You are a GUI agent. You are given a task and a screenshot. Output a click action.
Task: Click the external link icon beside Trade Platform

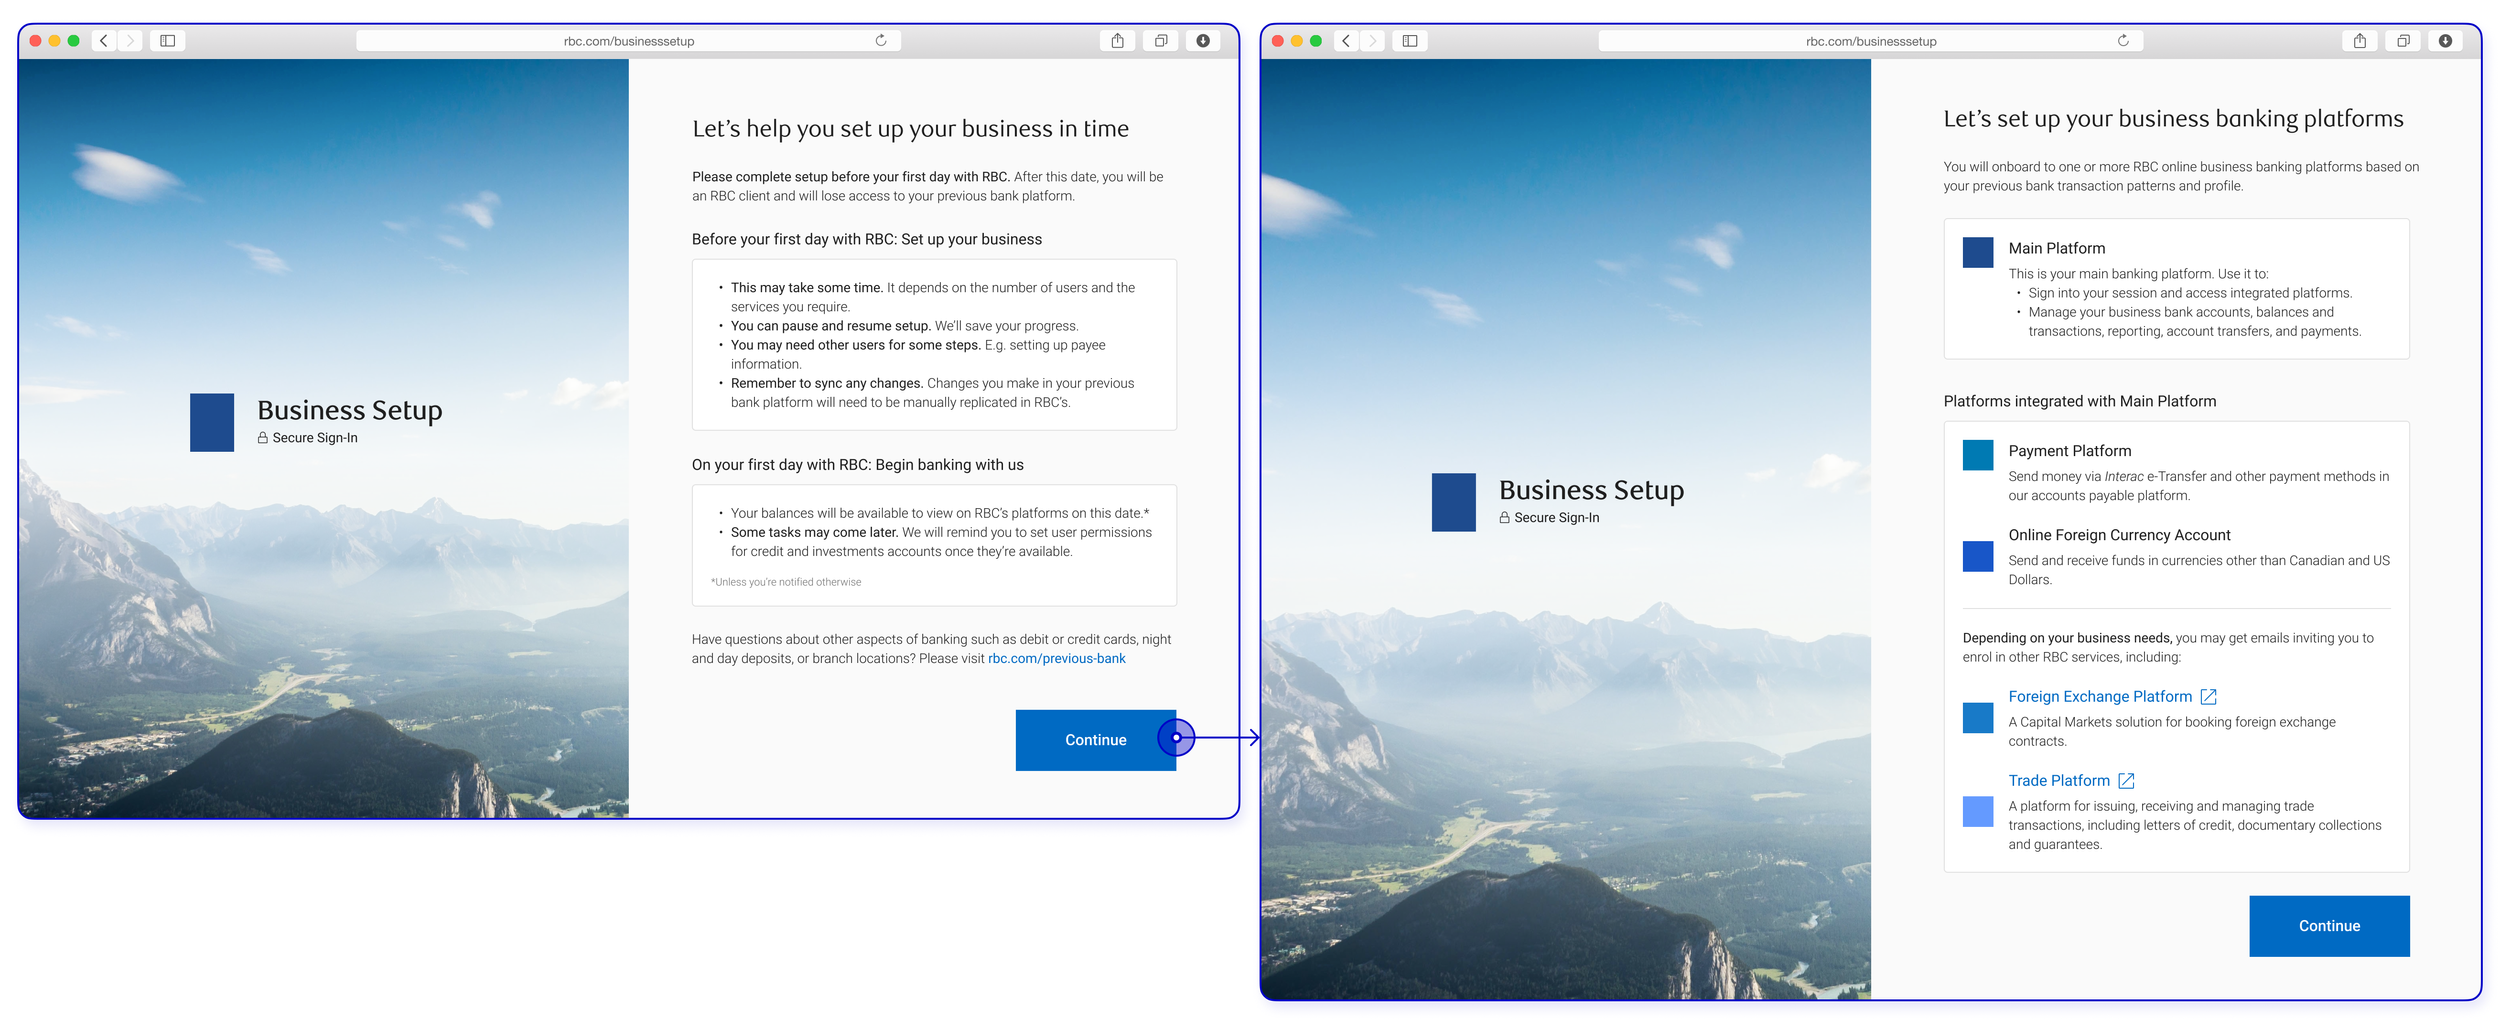coord(2126,781)
